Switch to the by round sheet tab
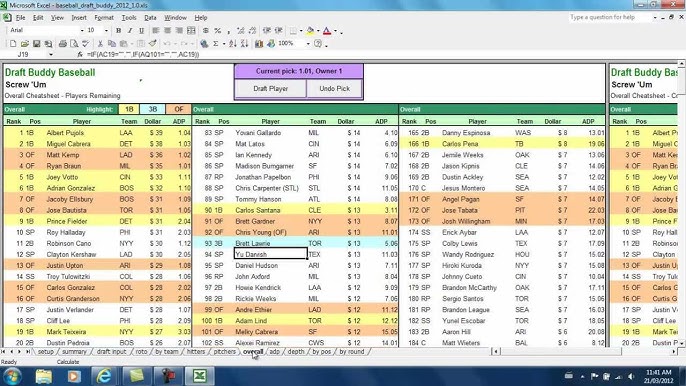This screenshot has width=686, height=386. [352, 351]
